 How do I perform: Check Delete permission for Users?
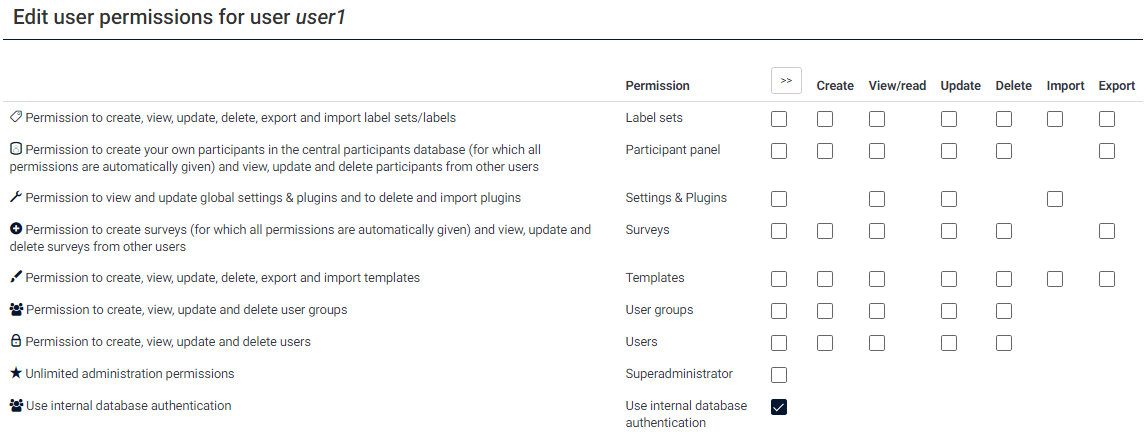pyautogui.click(x=1004, y=343)
